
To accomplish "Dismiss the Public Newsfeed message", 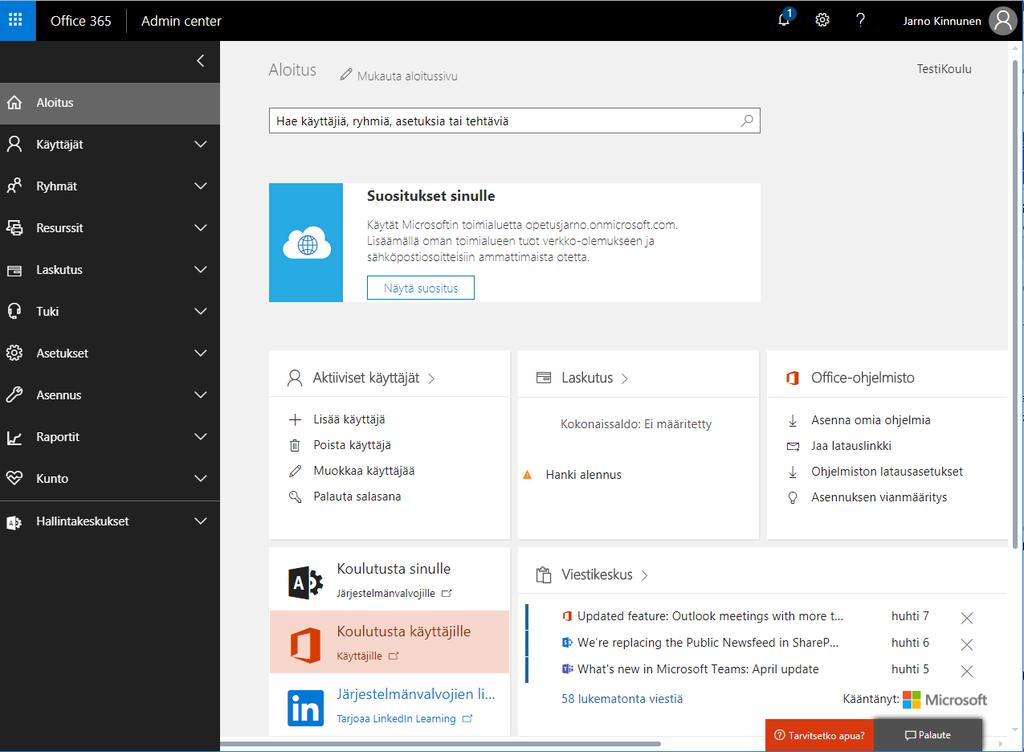I will [967, 644].
